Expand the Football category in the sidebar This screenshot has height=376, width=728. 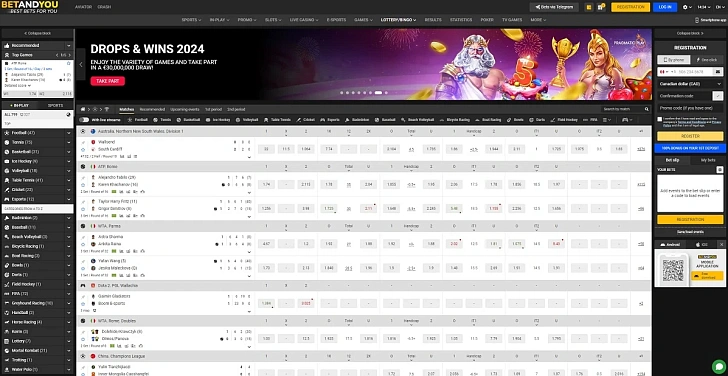tap(37, 133)
